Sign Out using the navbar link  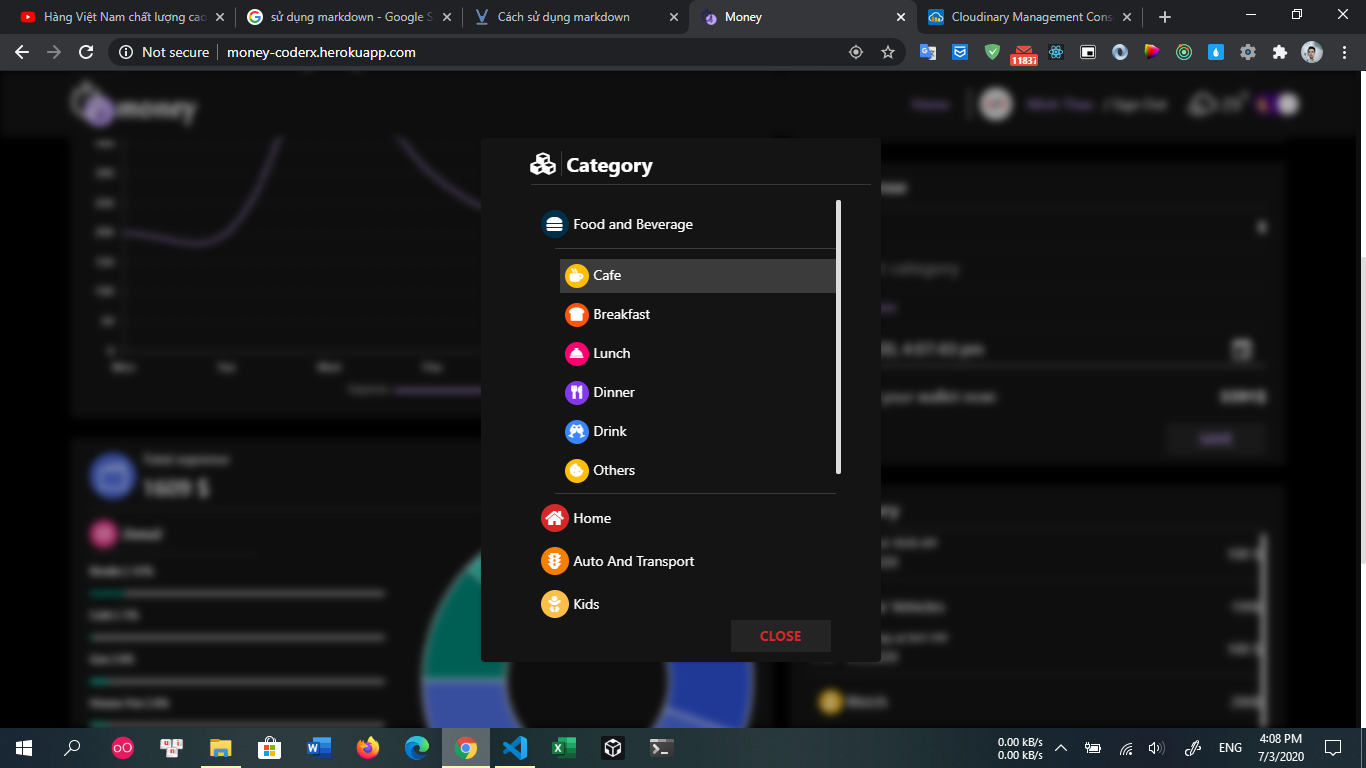click(1135, 103)
